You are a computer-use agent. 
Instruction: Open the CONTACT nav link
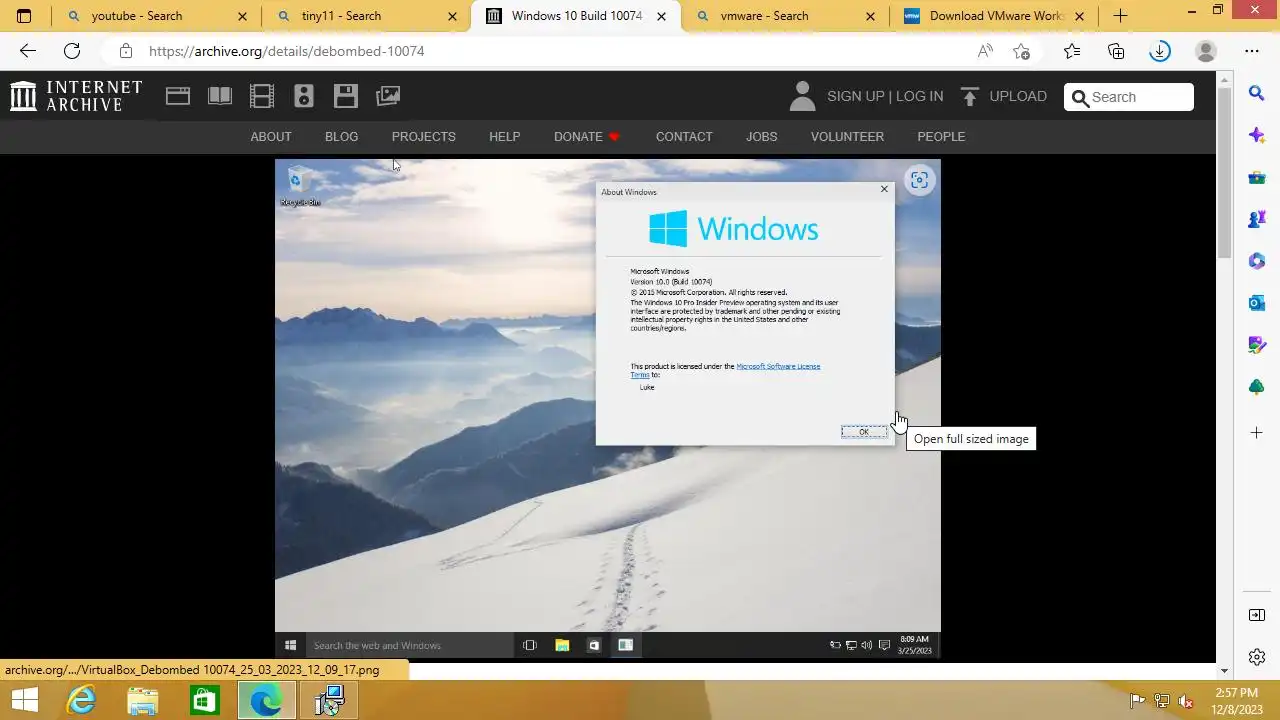pos(684,137)
